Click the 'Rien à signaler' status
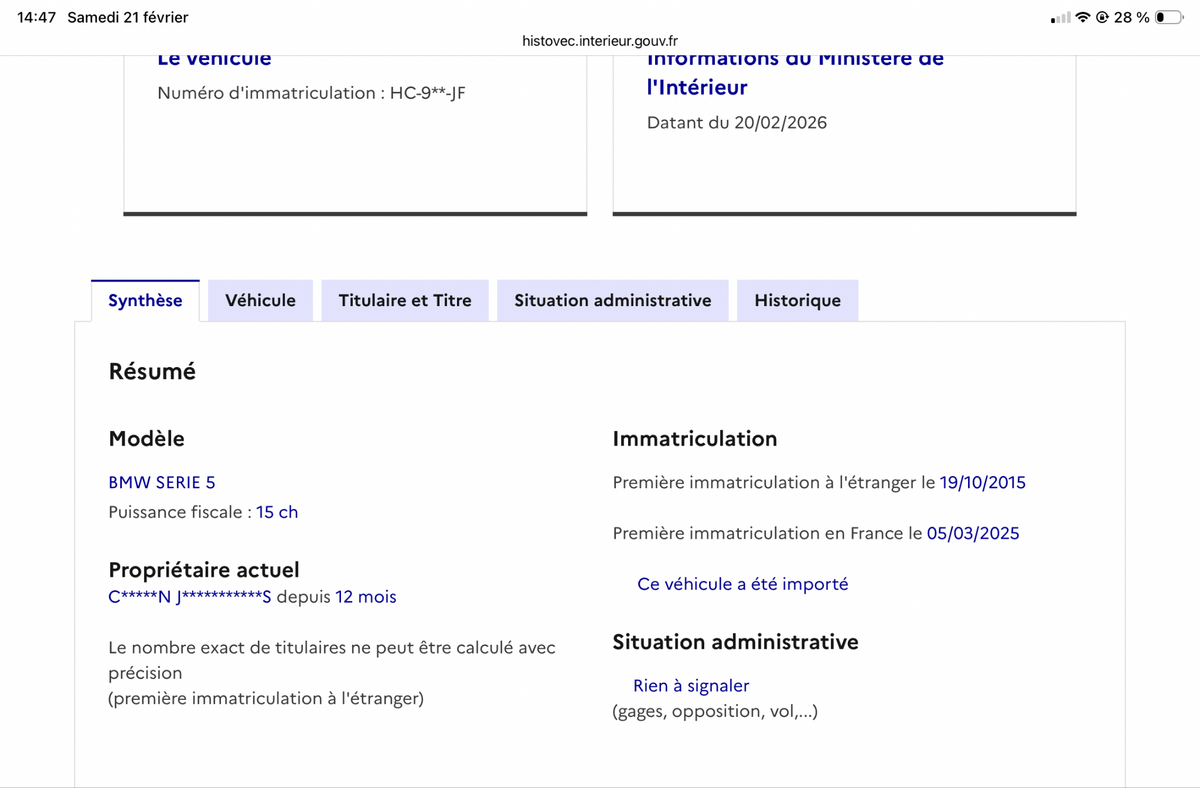This screenshot has width=1200, height=788. [x=691, y=686]
